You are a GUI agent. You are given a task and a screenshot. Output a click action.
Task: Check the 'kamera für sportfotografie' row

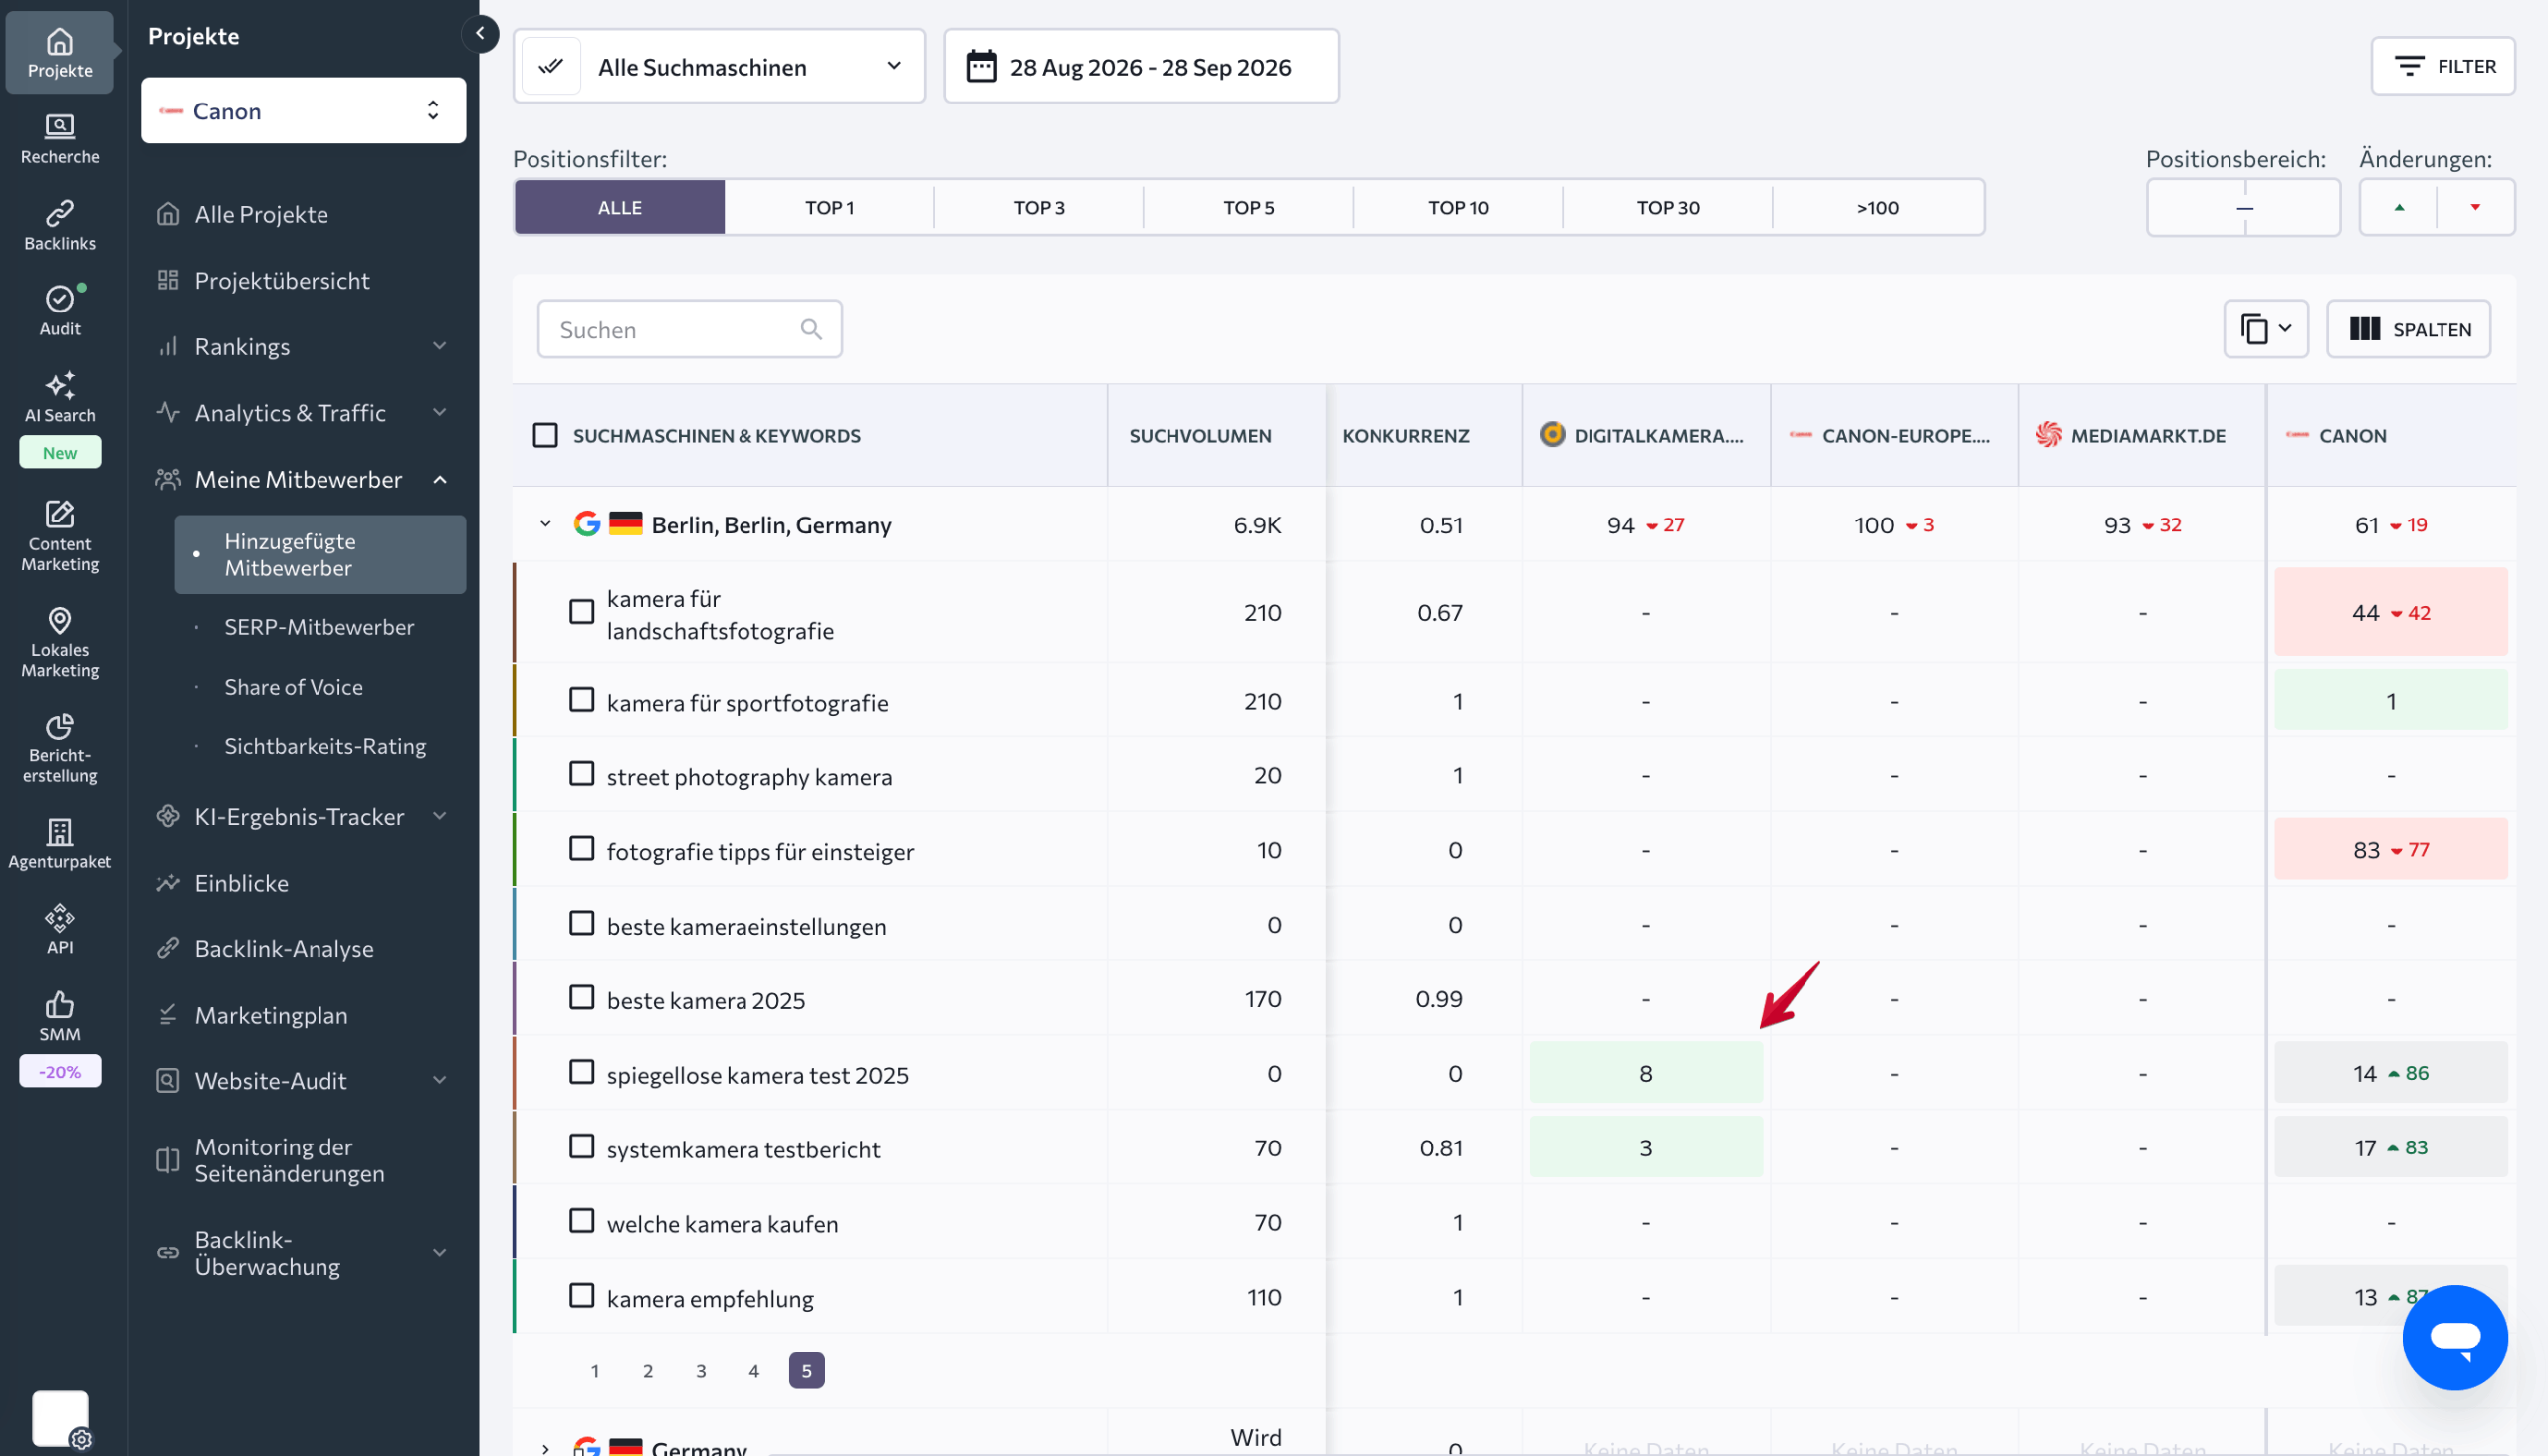[581, 699]
